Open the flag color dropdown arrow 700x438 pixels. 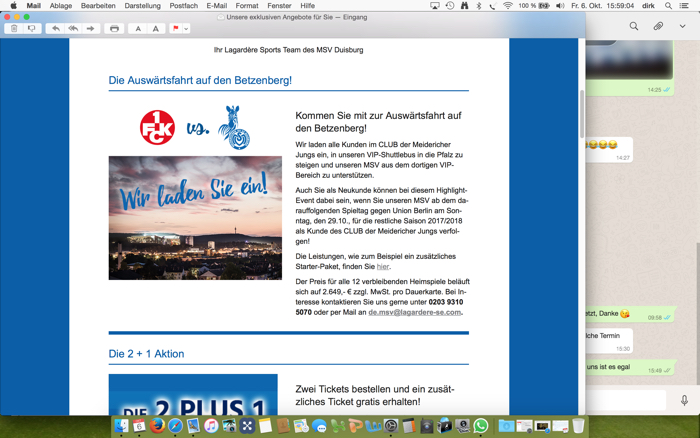186,29
